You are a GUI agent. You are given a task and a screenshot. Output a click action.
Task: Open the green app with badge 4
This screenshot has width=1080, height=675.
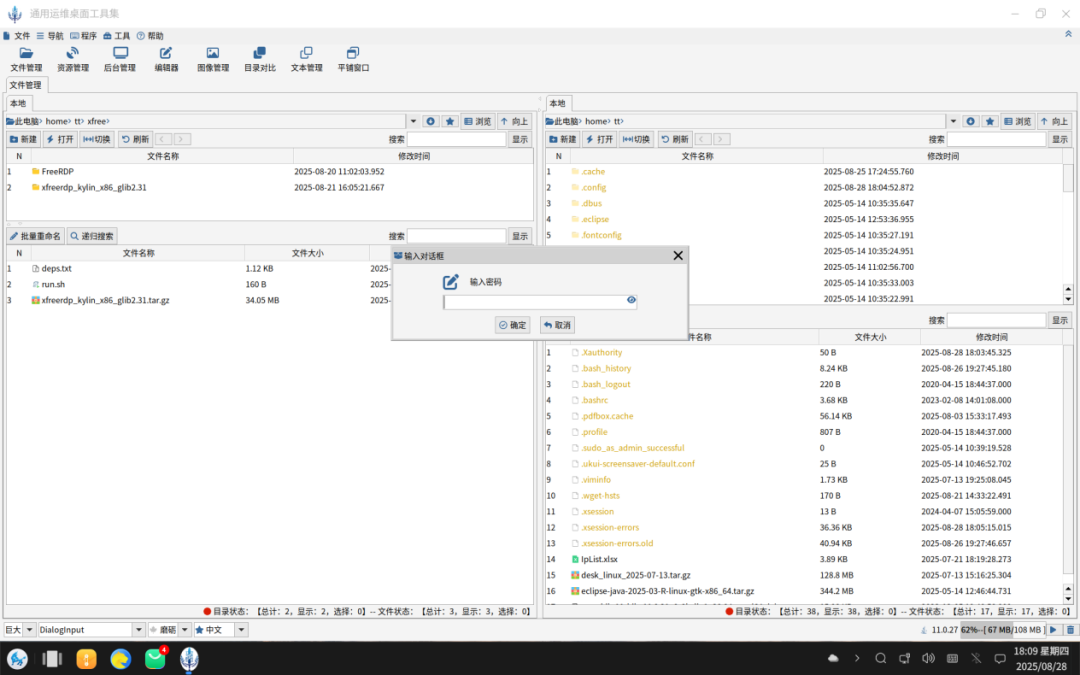pyautogui.click(x=156, y=658)
